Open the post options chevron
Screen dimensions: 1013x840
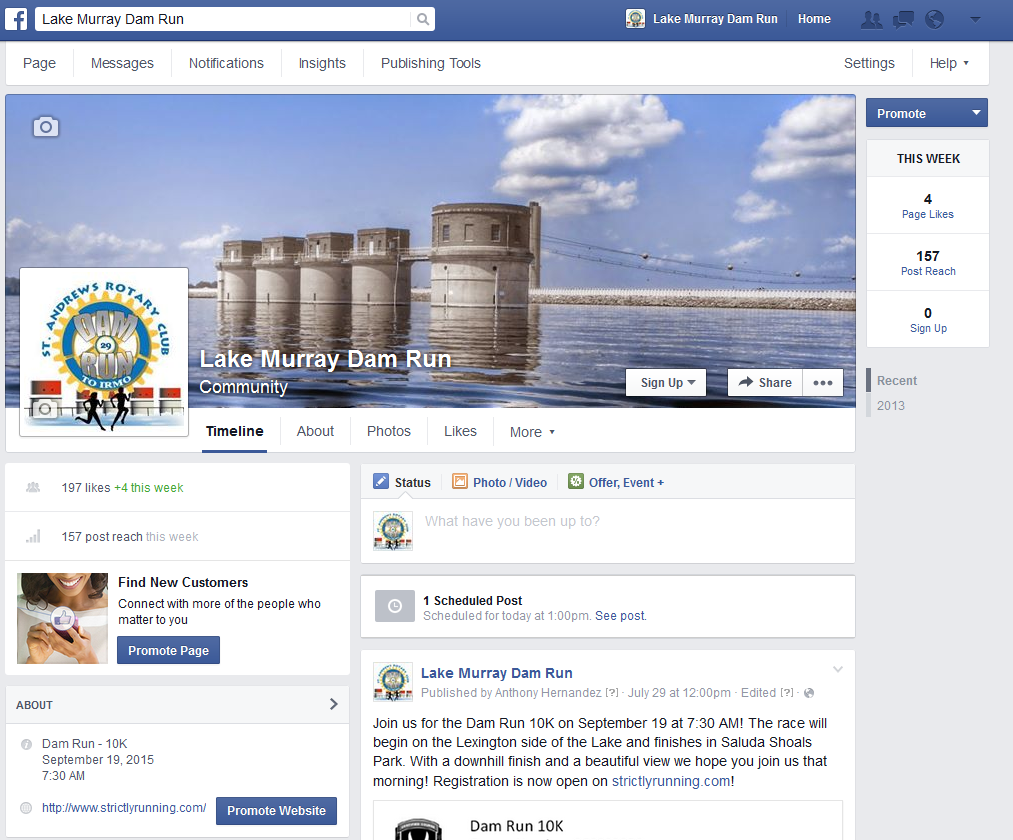[838, 669]
